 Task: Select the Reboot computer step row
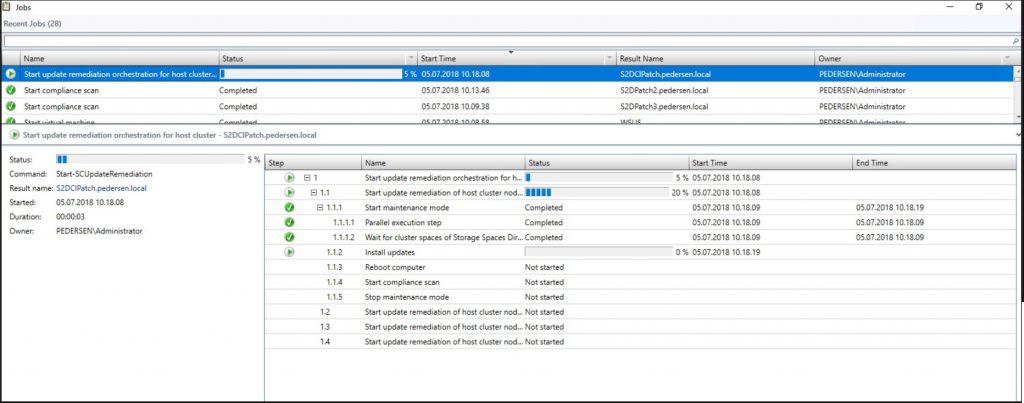(x=395, y=268)
